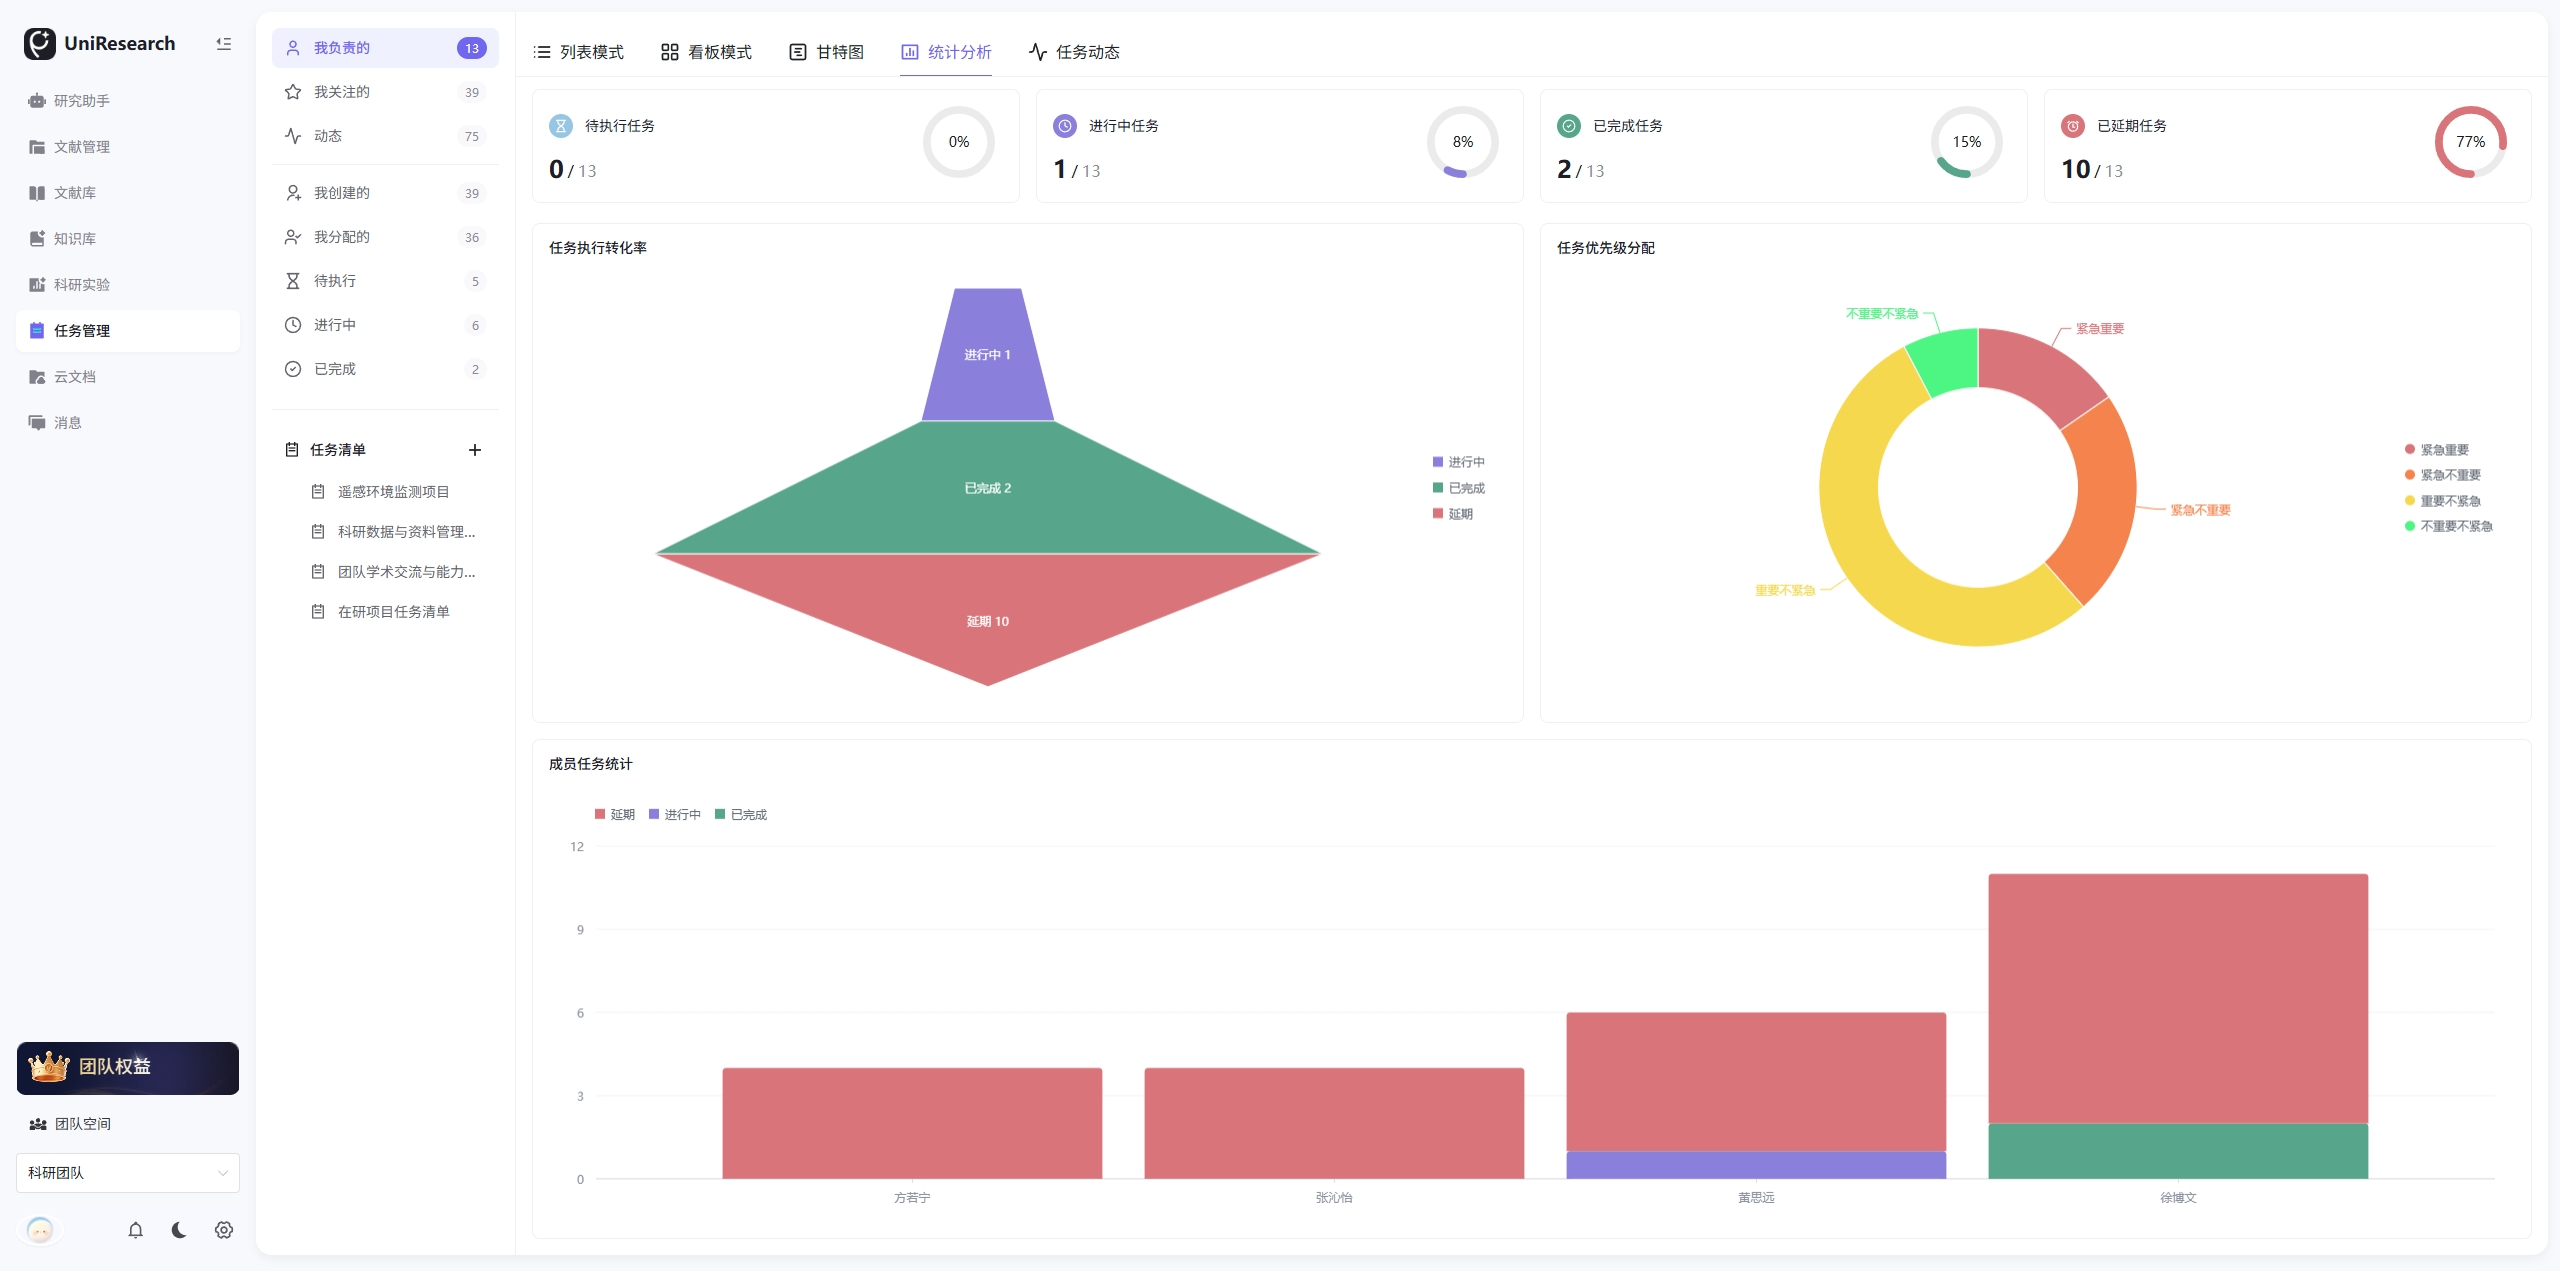Toggle 紧急重要 in pie legend
The width and height of the screenshot is (2560, 1271).
coord(2437,450)
